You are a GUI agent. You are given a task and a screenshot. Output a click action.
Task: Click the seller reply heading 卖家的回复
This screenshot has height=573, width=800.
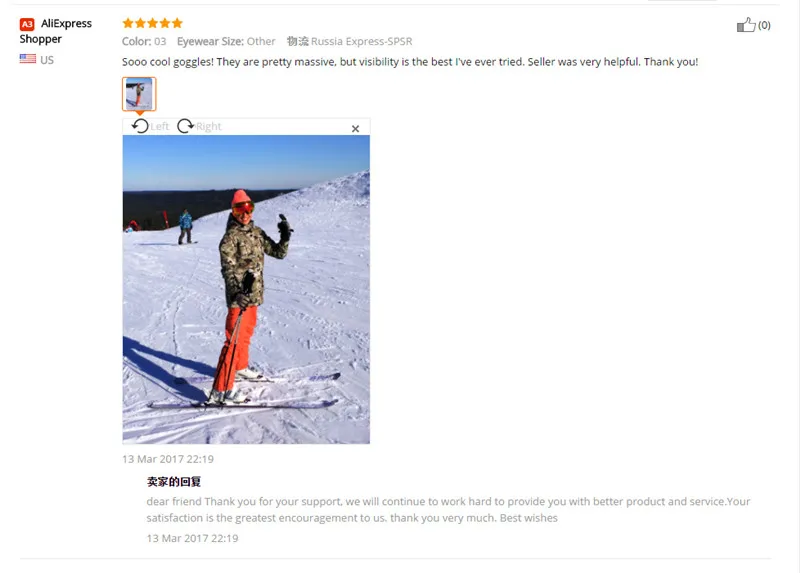point(174,482)
